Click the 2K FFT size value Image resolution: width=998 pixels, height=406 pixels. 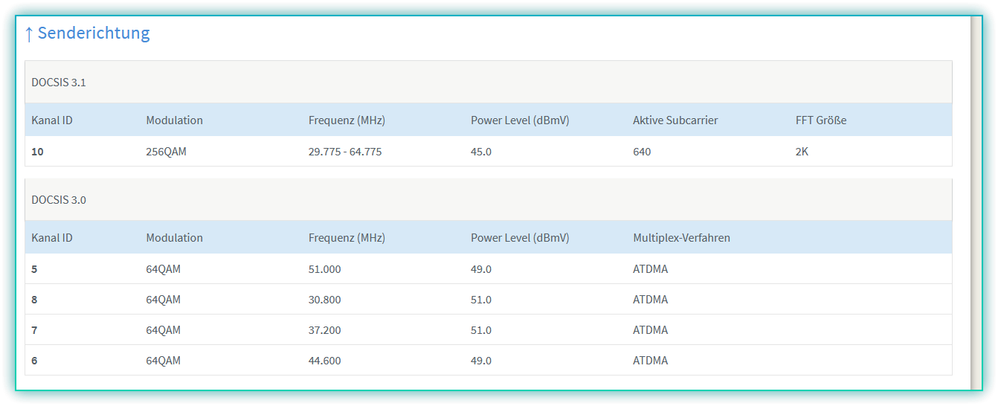pos(804,151)
